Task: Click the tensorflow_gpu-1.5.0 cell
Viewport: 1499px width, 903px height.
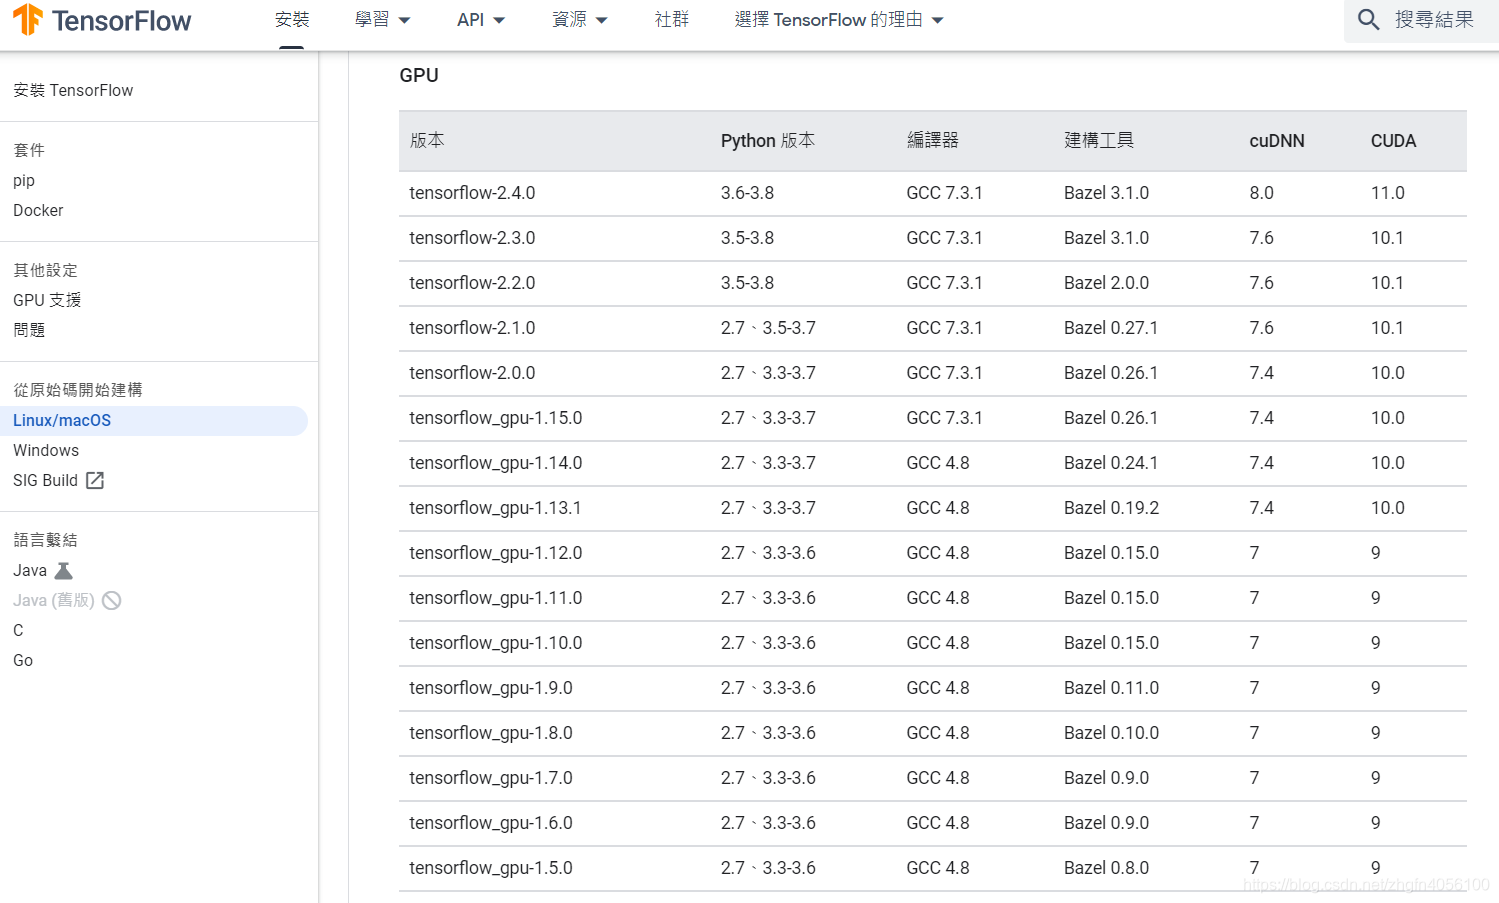Action: click(491, 868)
